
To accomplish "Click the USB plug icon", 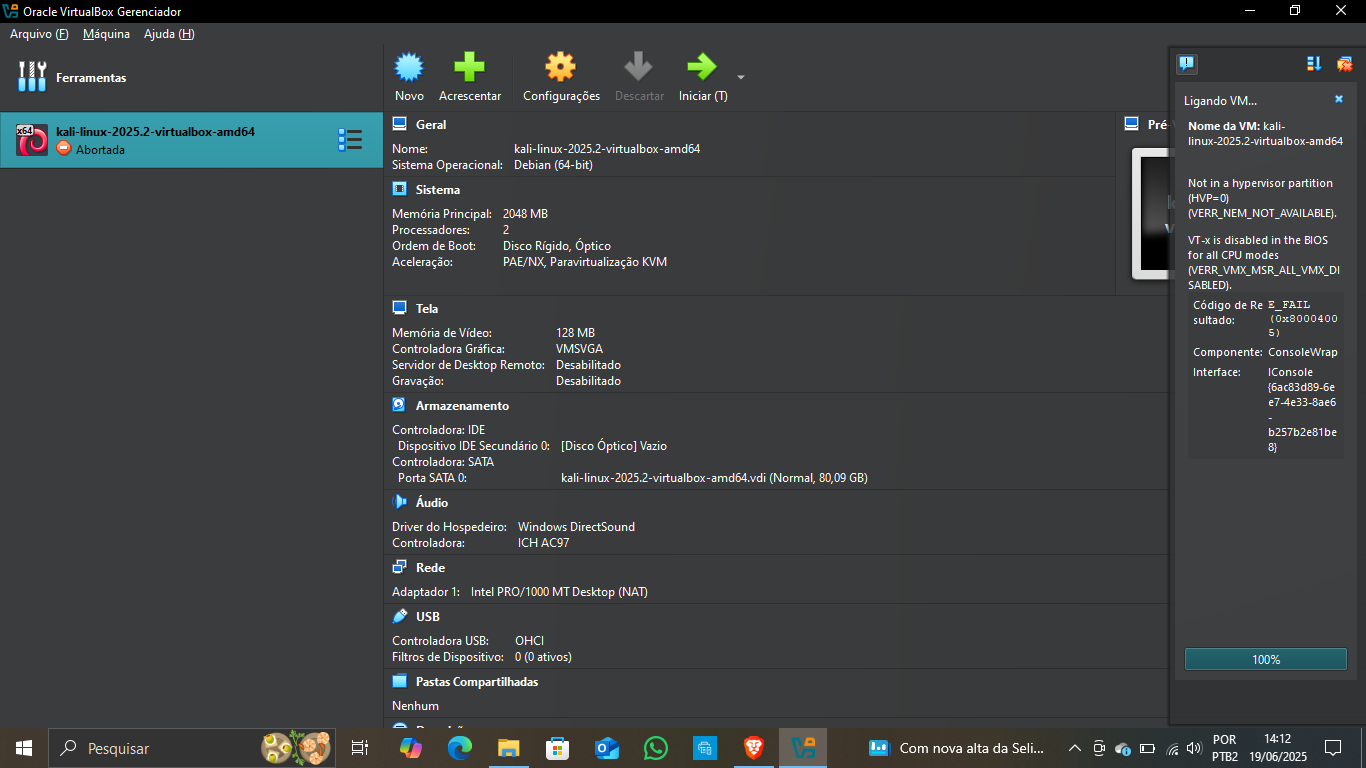I will (x=399, y=617).
